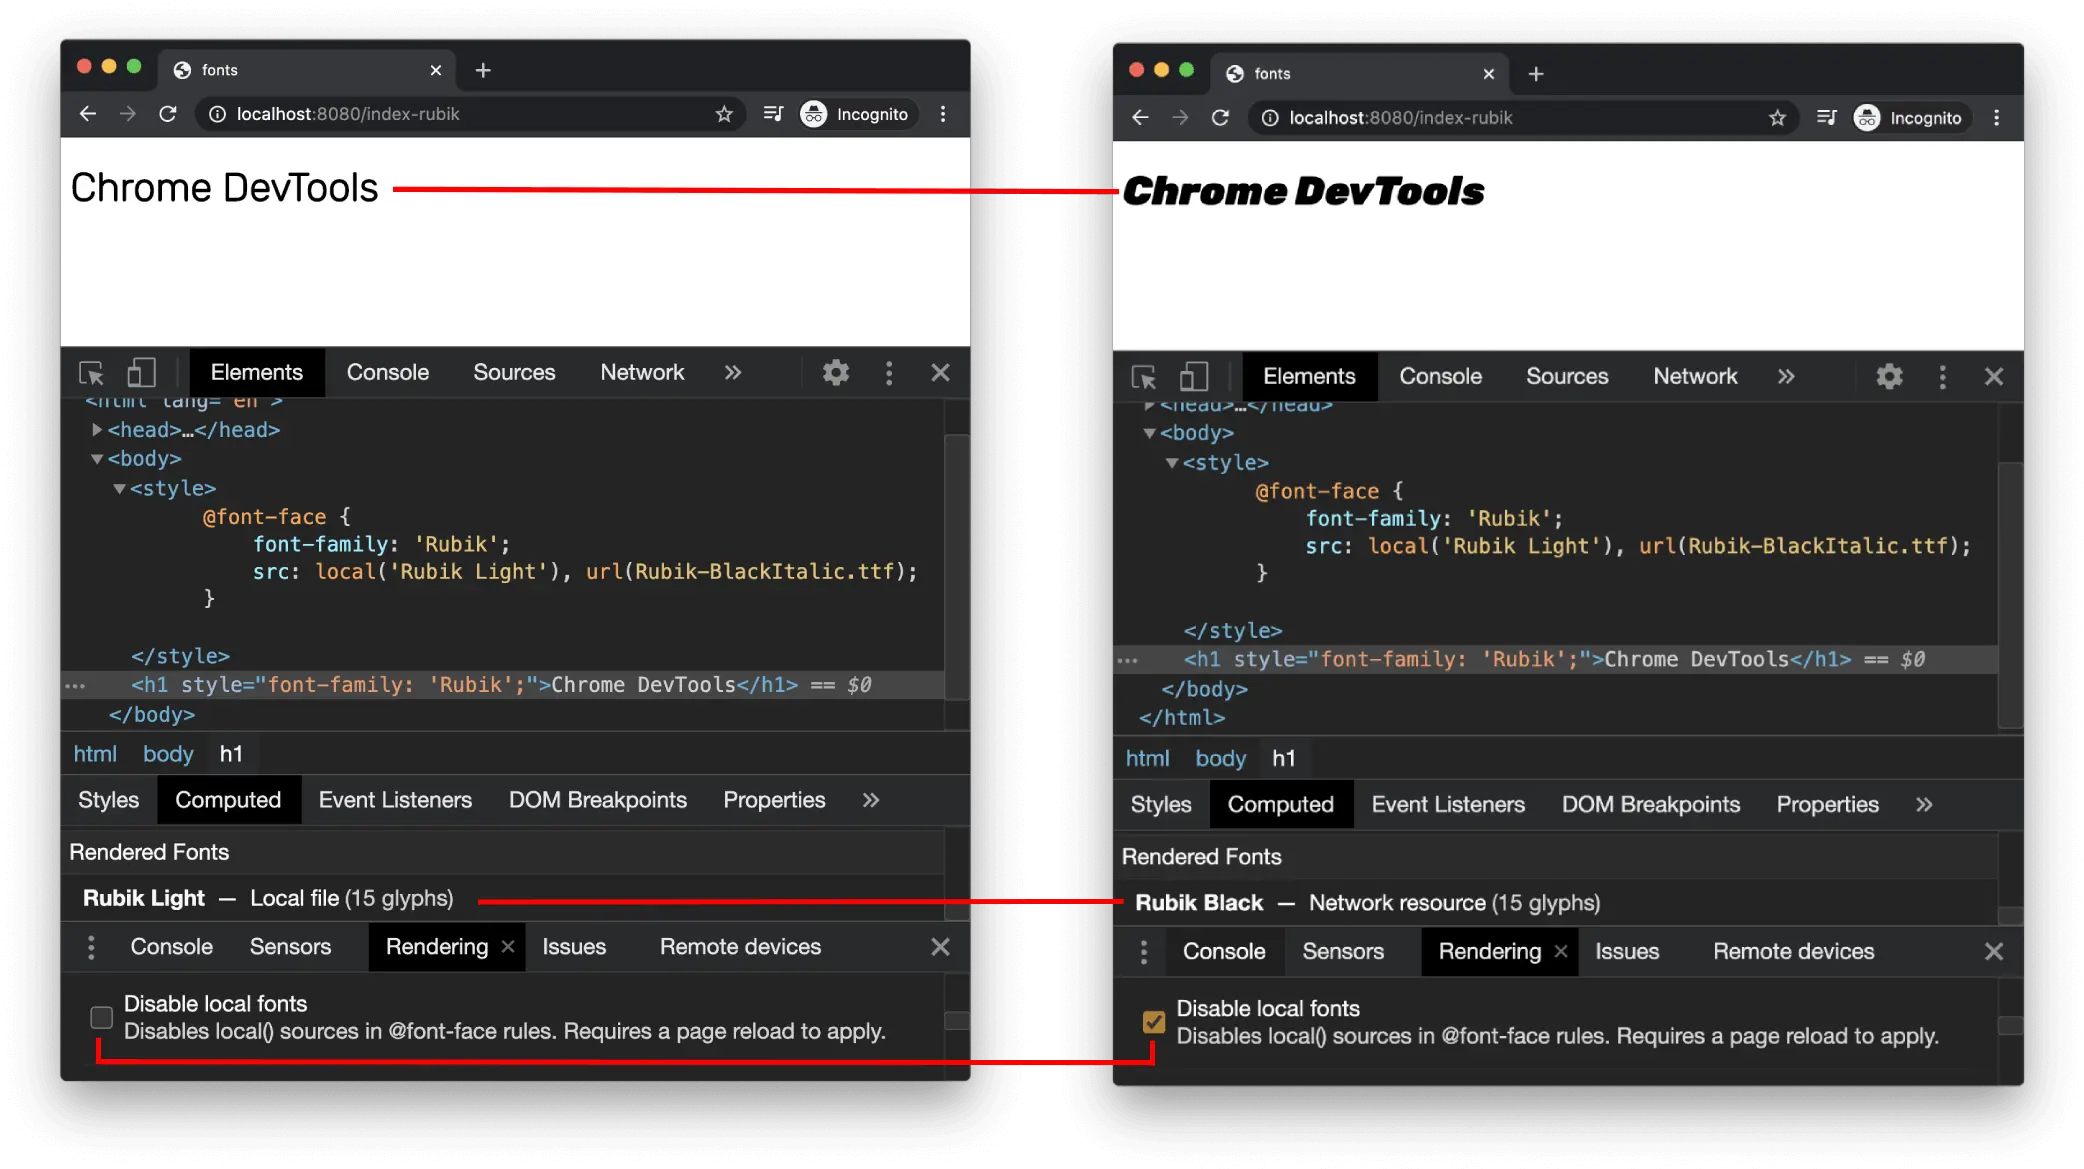Image resolution: width=2084 pixels, height=1169 pixels.
Task: Open DOM Breakpoints tab in left DevTools
Action: point(598,800)
